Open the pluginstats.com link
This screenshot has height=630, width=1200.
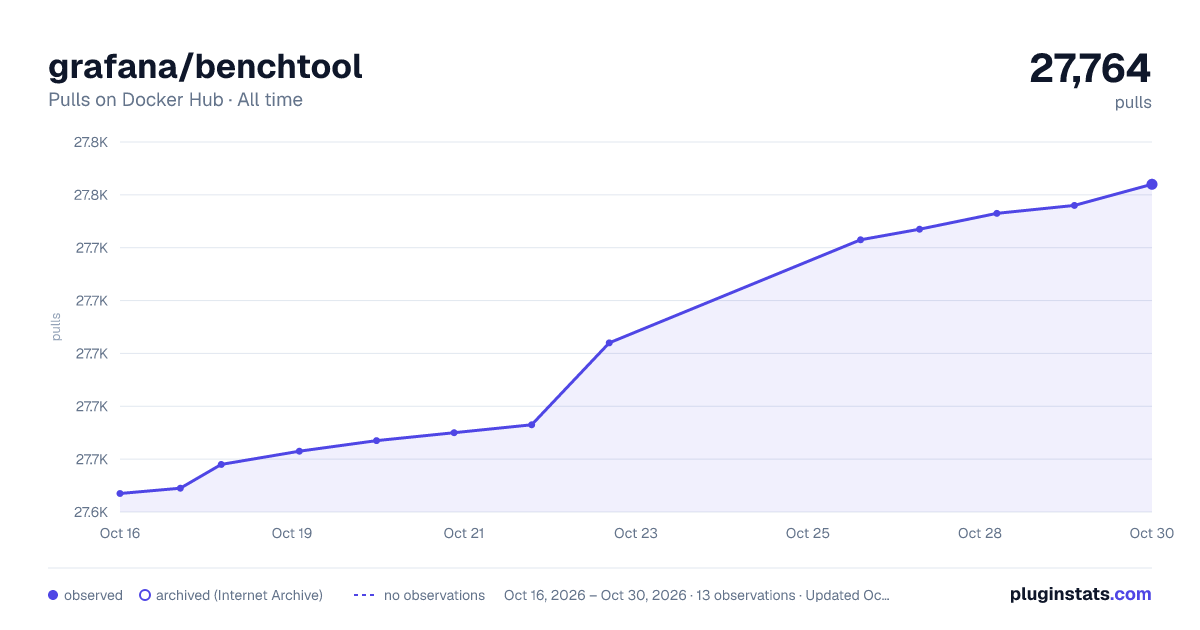tap(1080, 594)
